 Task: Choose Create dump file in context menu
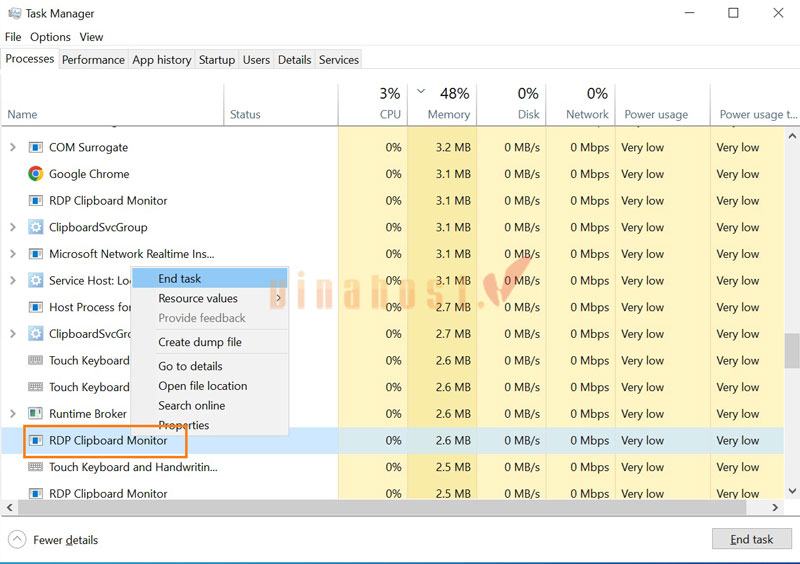click(210, 342)
